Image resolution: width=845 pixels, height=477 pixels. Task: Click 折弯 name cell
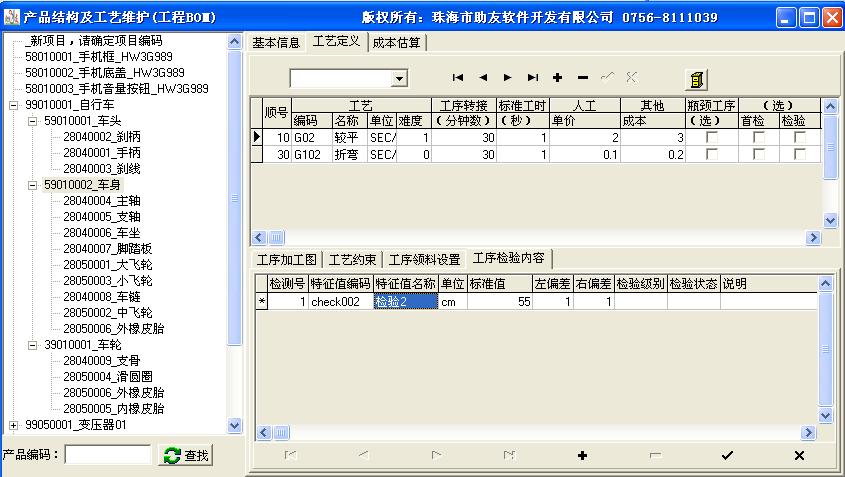(350, 155)
